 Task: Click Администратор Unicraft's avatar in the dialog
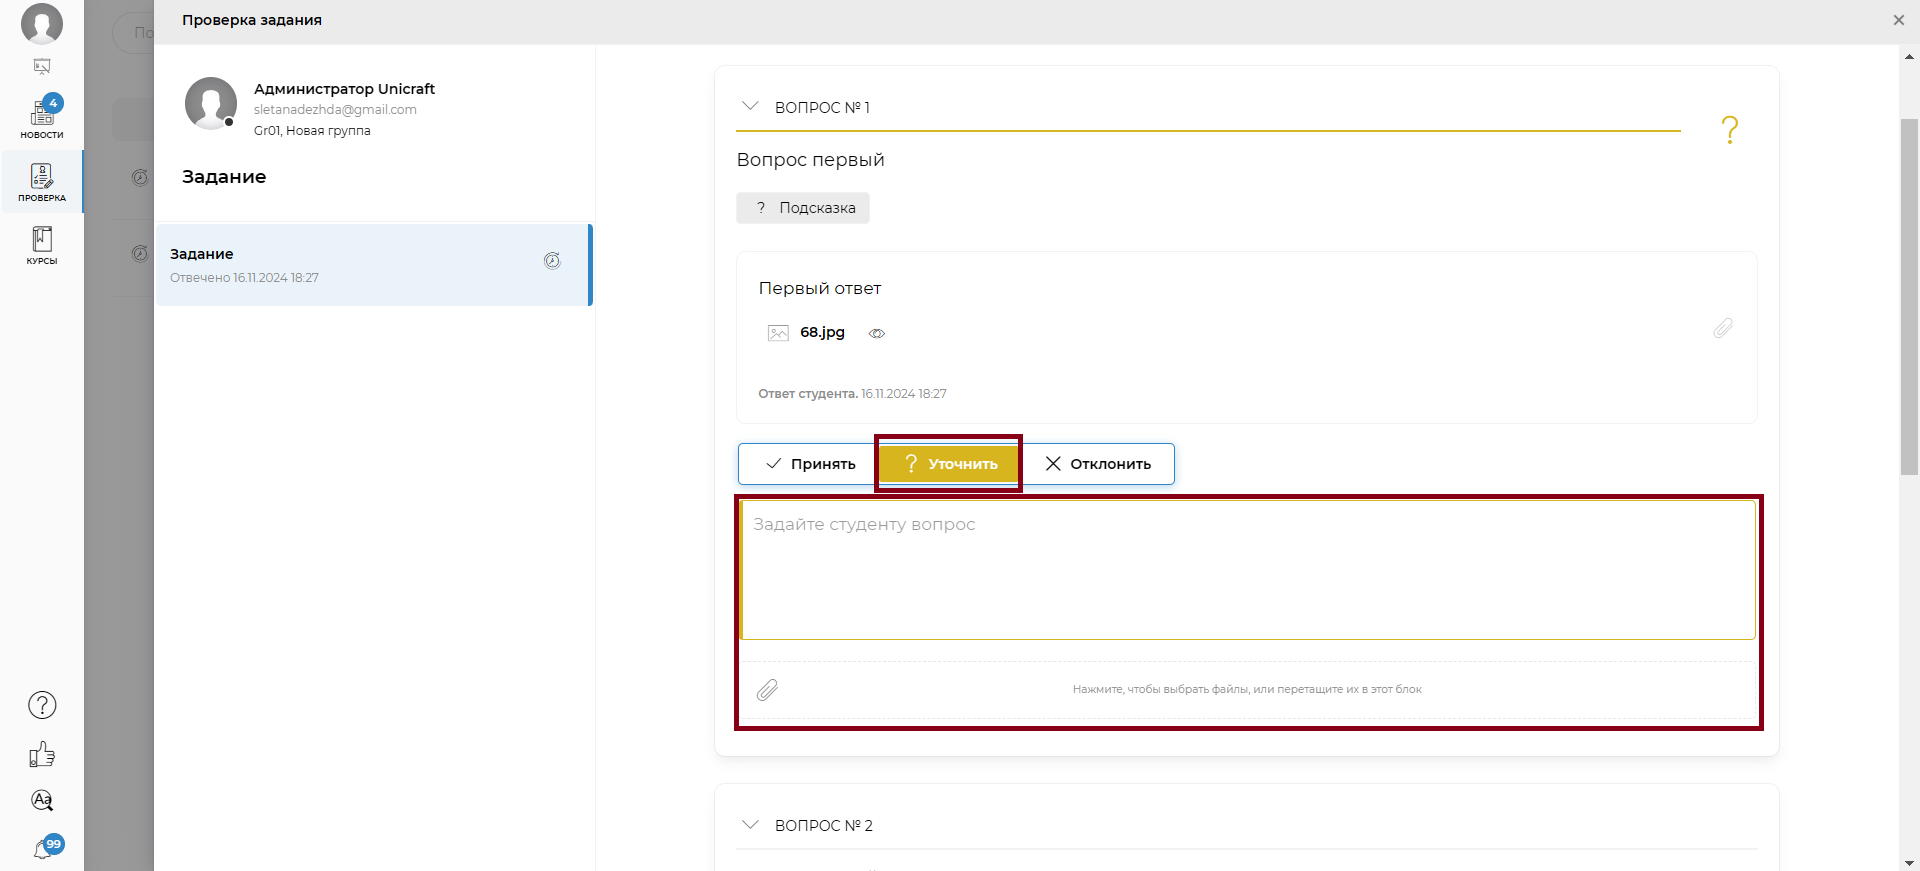[x=211, y=103]
